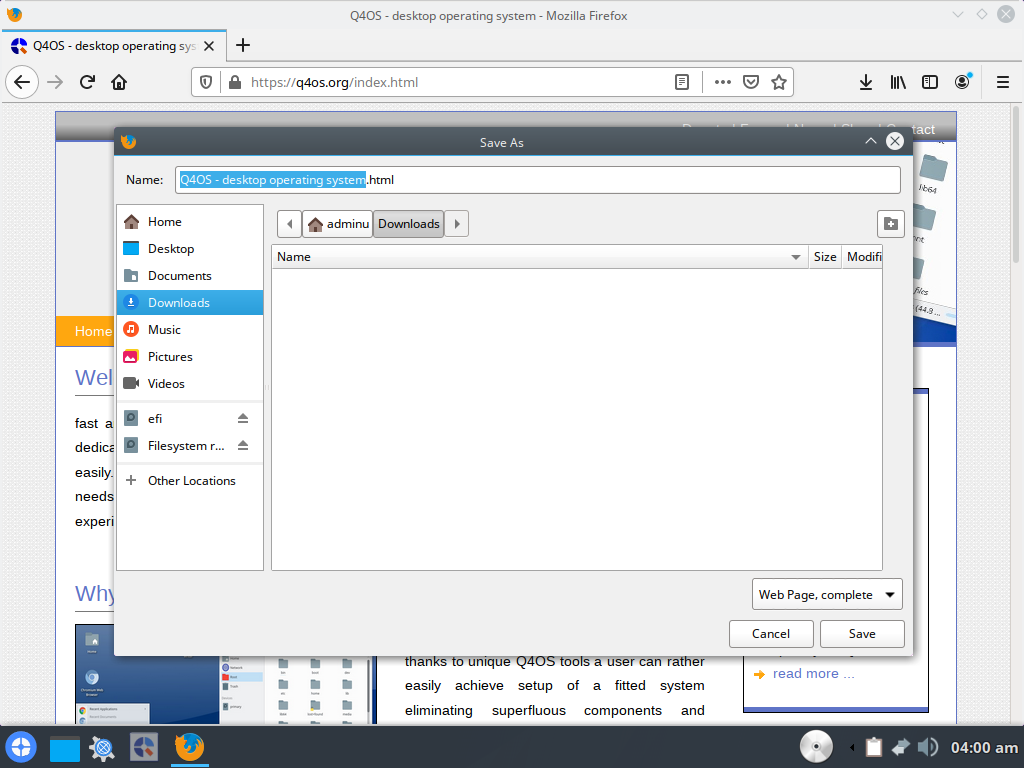Reload the current page
The width and height of the screenshot is (1024, 768).
(x=87, y=82)
